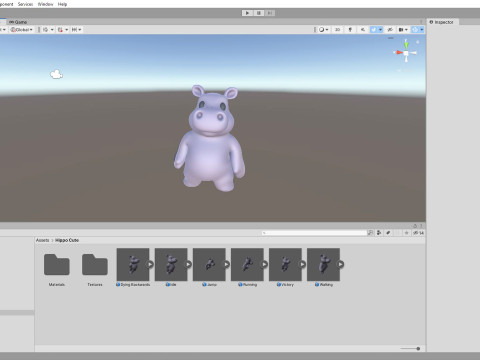Toggle hidden packages count icon
This screenshot has height=360, width=480.
tap(418, 233)
